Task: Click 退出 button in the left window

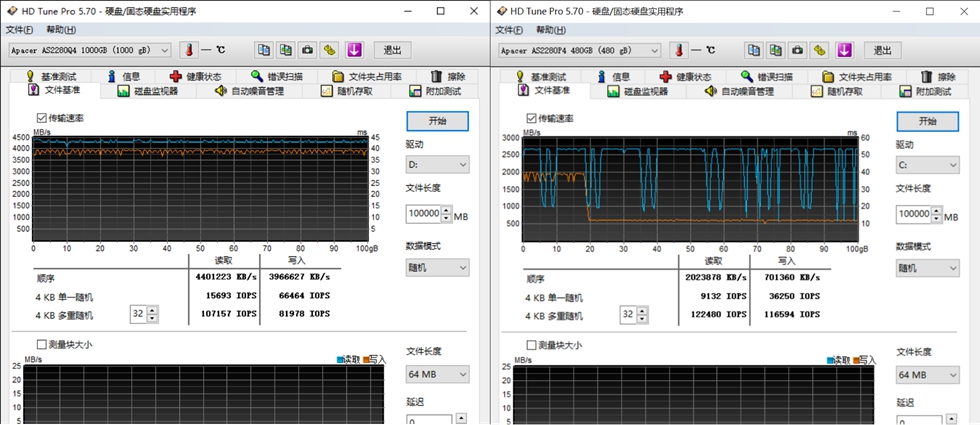Action: [x=392, y=51]
